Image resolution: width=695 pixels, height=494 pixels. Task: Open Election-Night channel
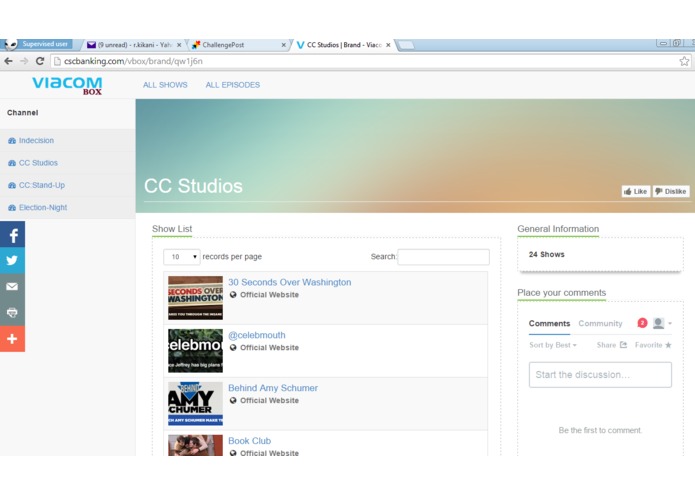43,207
